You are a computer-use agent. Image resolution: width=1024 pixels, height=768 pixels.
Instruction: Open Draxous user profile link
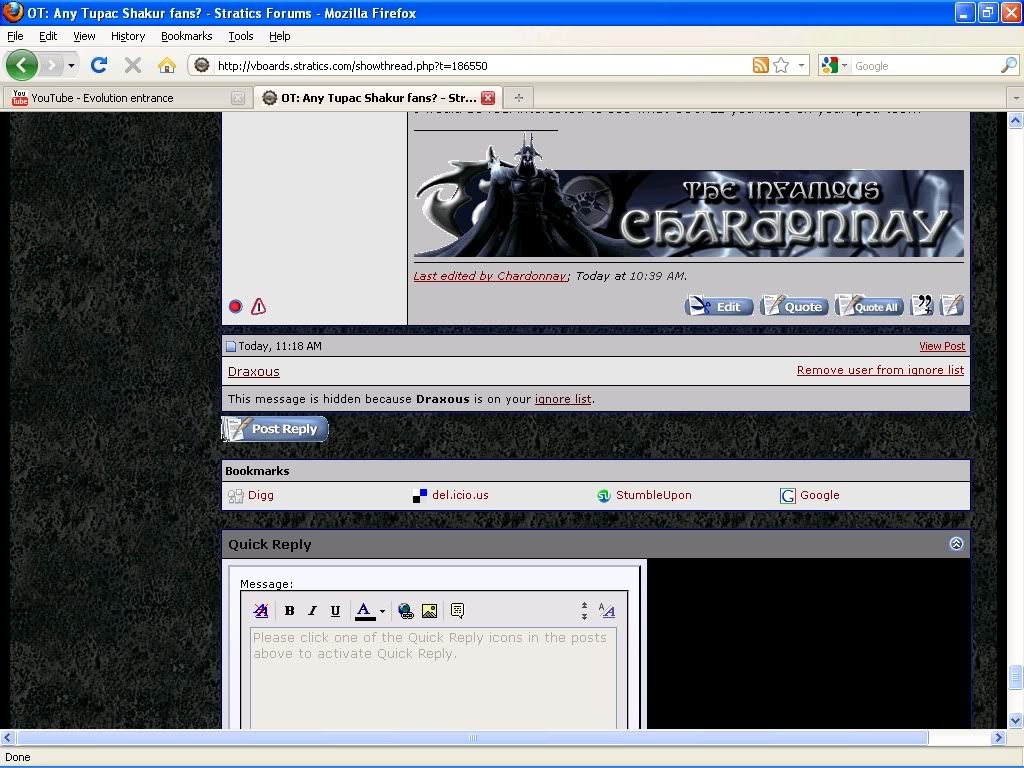coord(253,372)
